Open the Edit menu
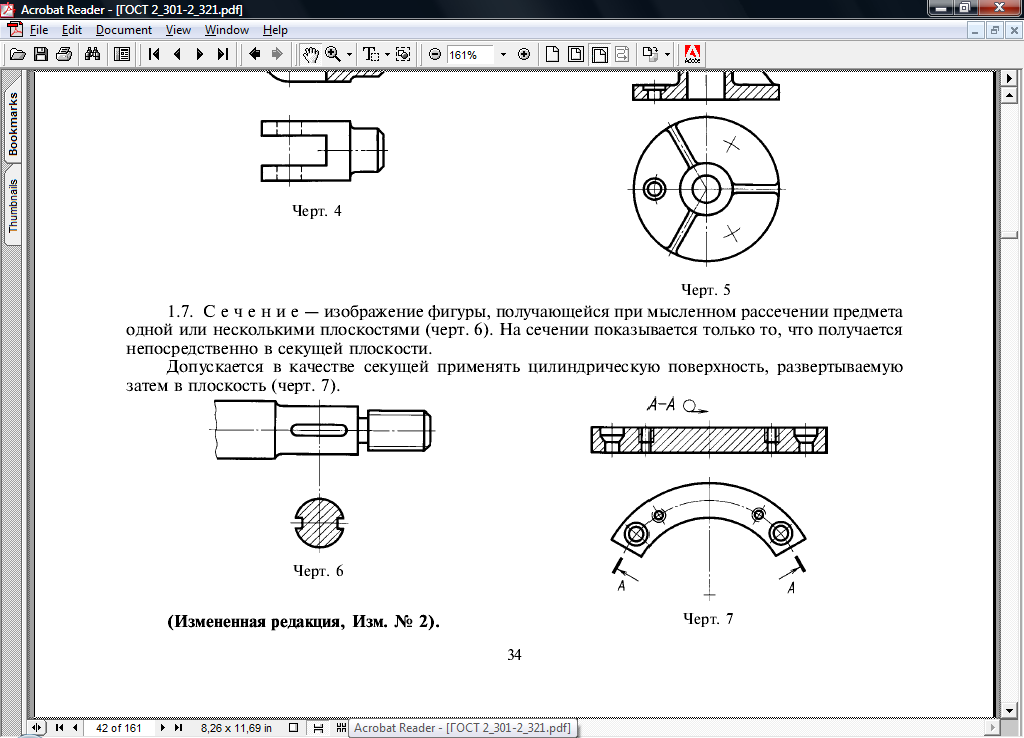The width and height of the screenshot is (1024, 738). click(x=72, y=30)
